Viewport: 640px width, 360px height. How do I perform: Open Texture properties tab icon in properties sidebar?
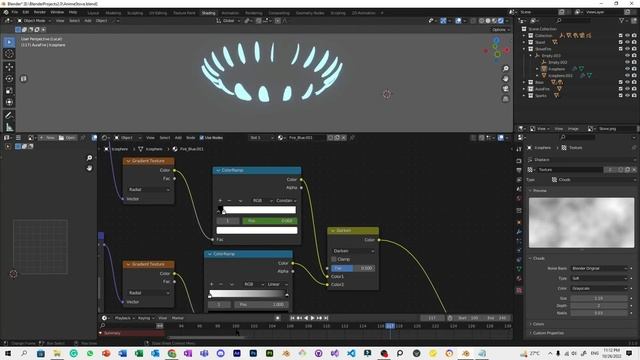(x=519, y=290)
